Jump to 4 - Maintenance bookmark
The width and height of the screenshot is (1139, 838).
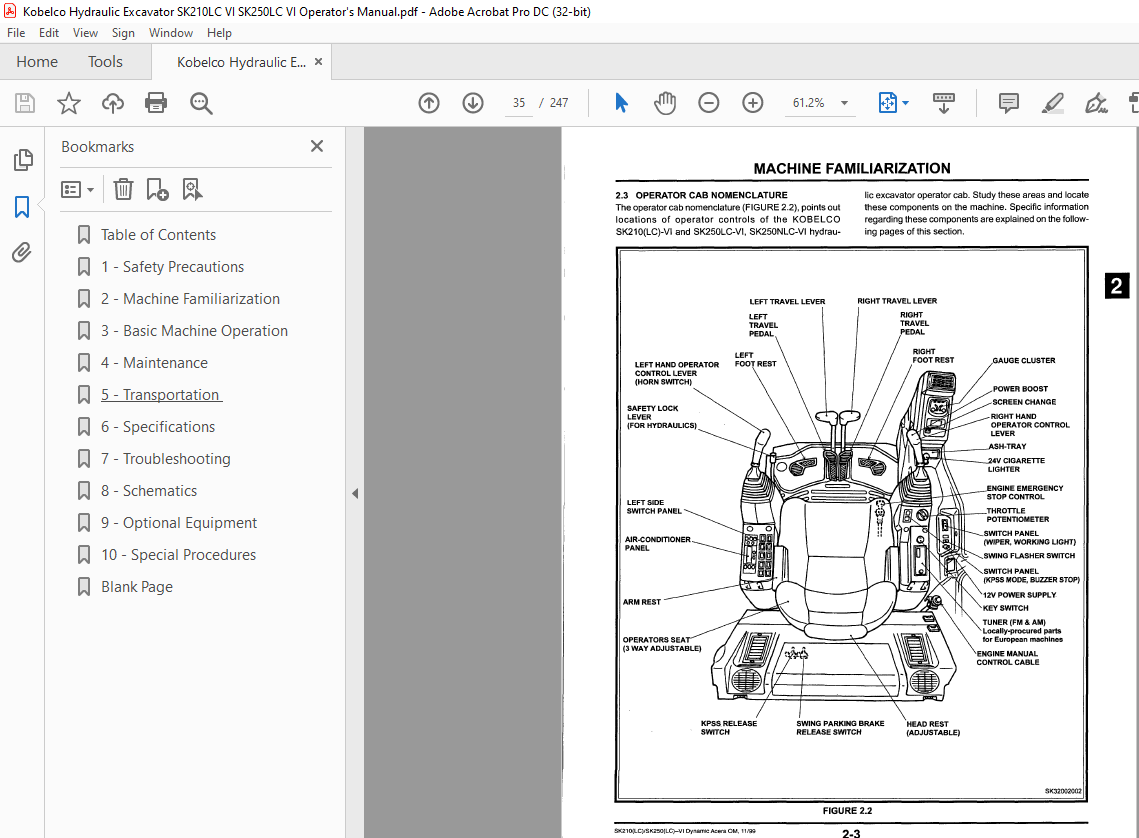click(x=154, y=362)
